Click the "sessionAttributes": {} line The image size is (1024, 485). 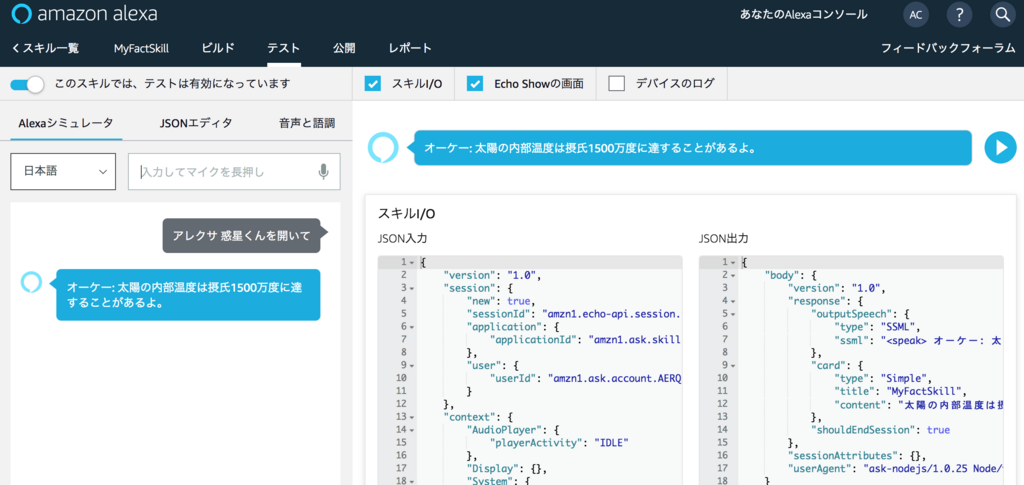pos(857,455)
